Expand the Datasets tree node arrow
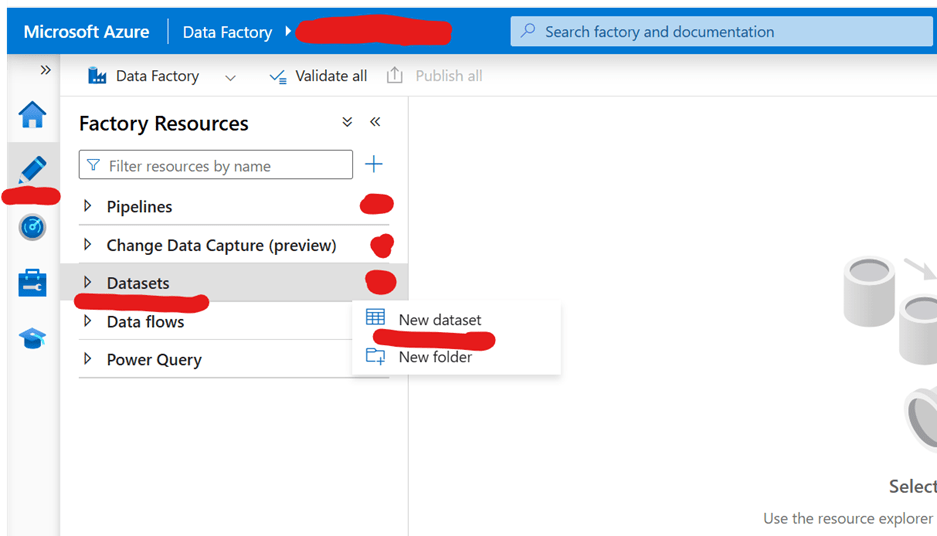The height and width of the screenshot is (536, 937). (88, 283)
